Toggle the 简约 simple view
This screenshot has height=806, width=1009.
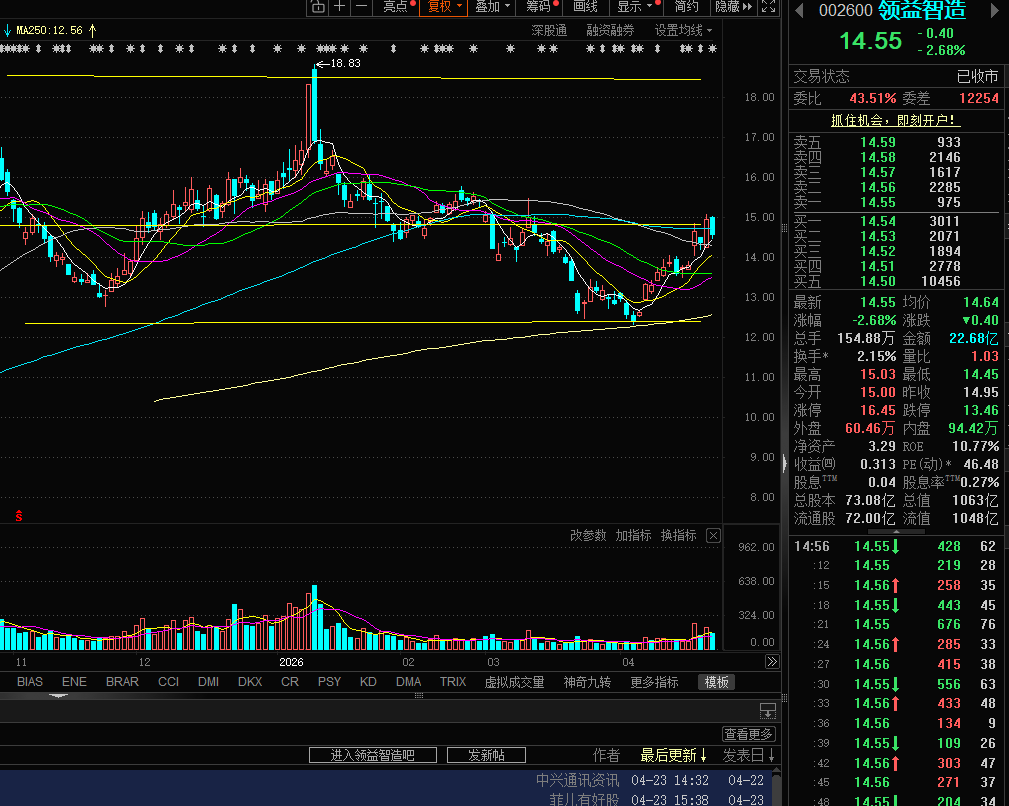[686, 6]
